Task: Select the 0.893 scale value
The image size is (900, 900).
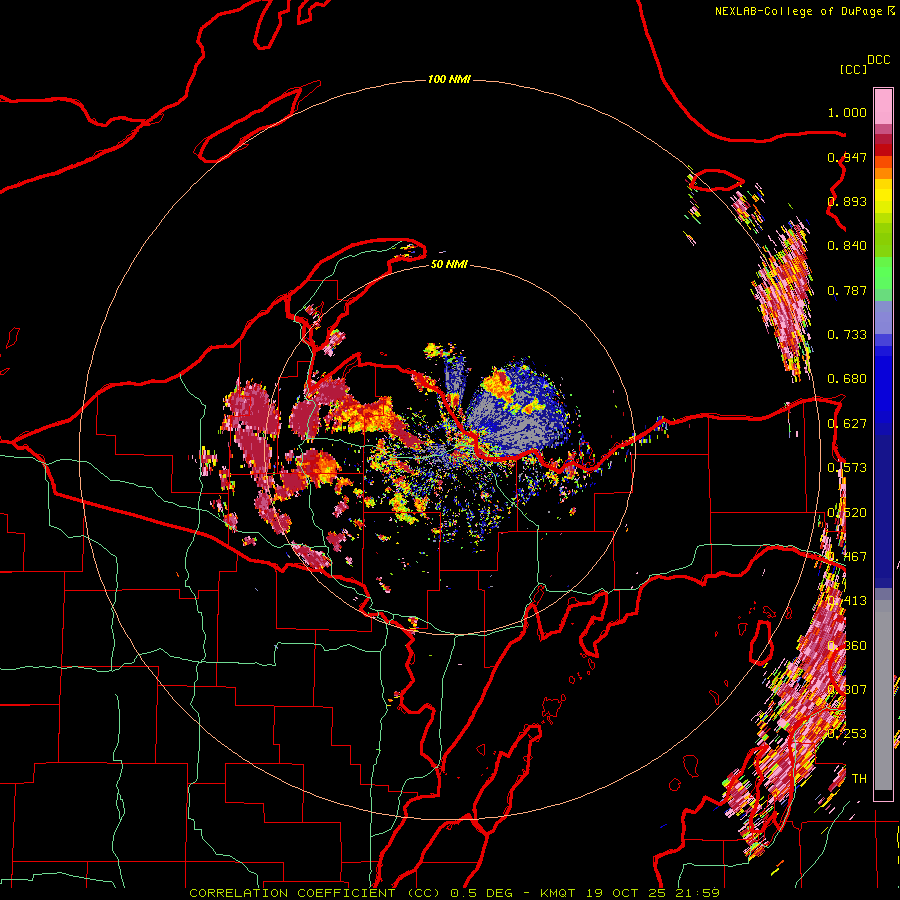Action: (847, 201)
